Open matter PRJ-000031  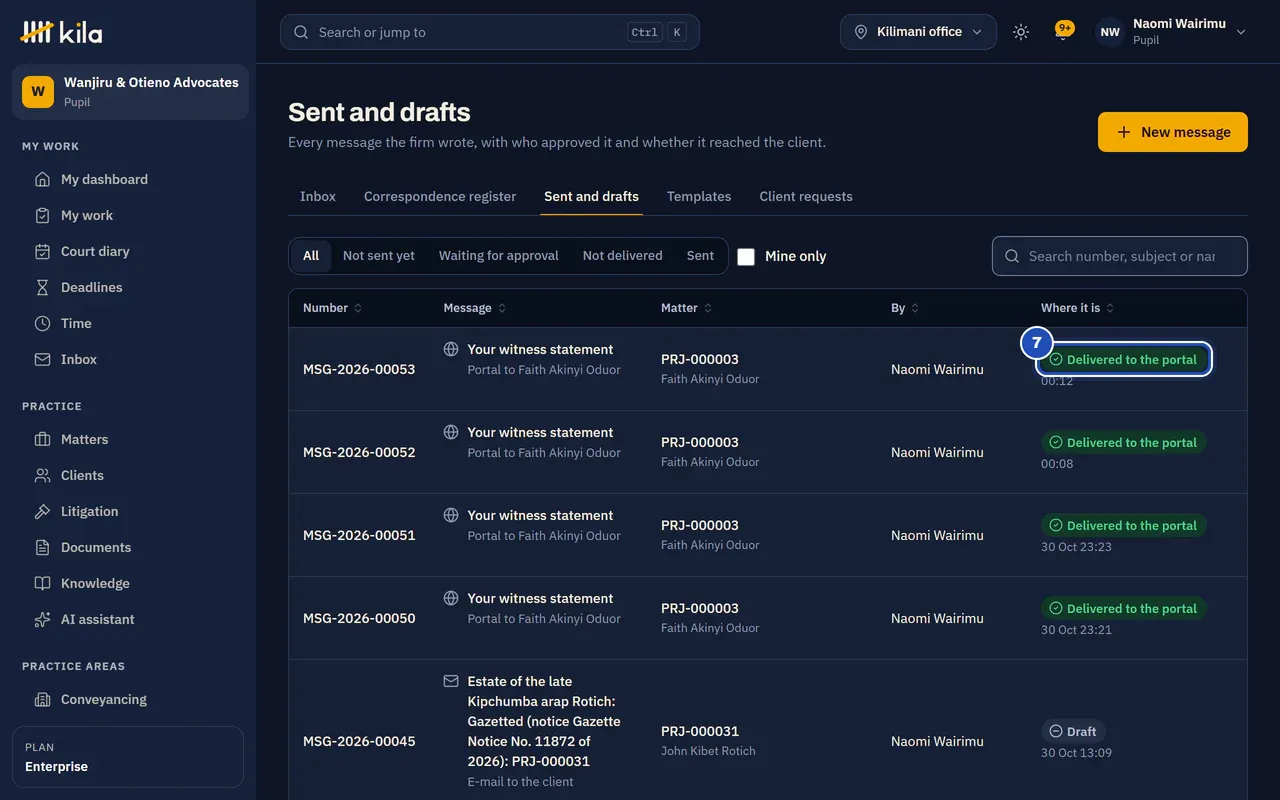click(700, 731)
